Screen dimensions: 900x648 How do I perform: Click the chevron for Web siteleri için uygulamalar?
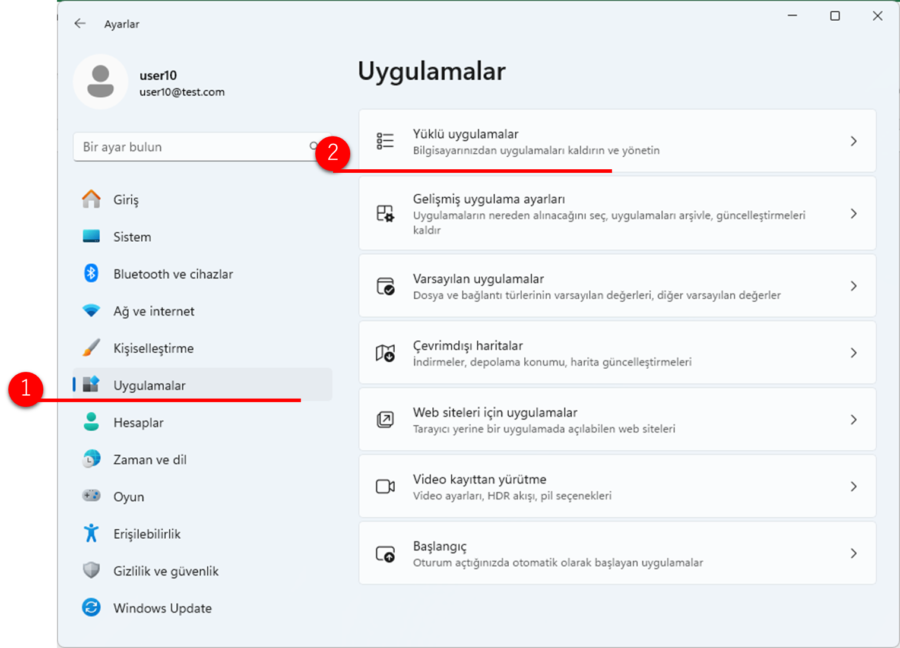854,420
